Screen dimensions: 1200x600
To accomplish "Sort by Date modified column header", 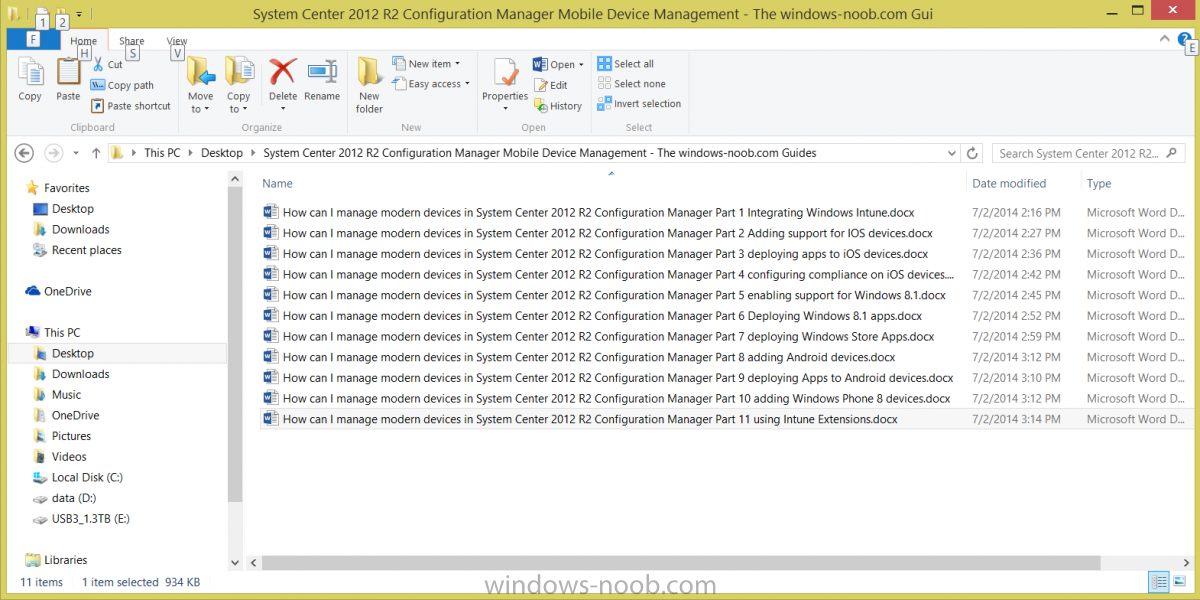I will click(1009, 183).
